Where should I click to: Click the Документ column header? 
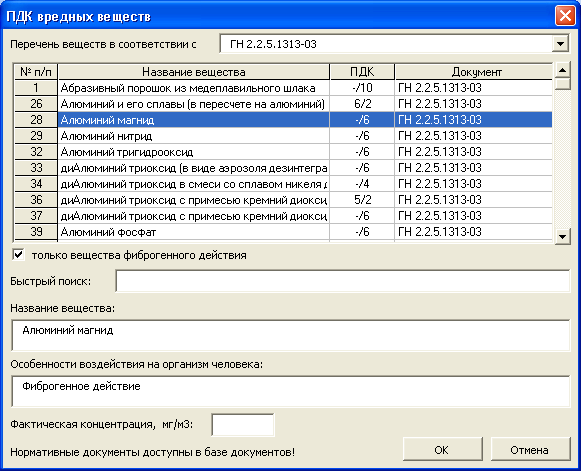click(x=474, y=72)
